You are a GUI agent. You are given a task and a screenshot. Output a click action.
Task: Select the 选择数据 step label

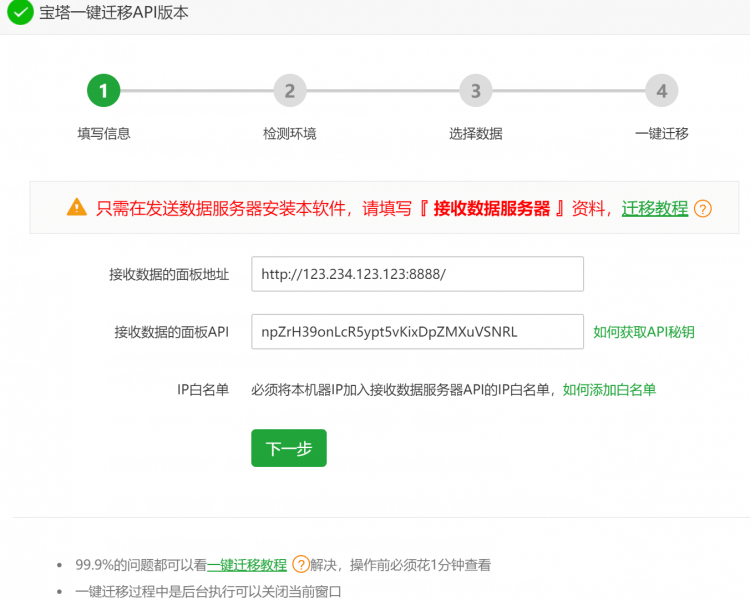pyautogui.click(x=475, y=133)
